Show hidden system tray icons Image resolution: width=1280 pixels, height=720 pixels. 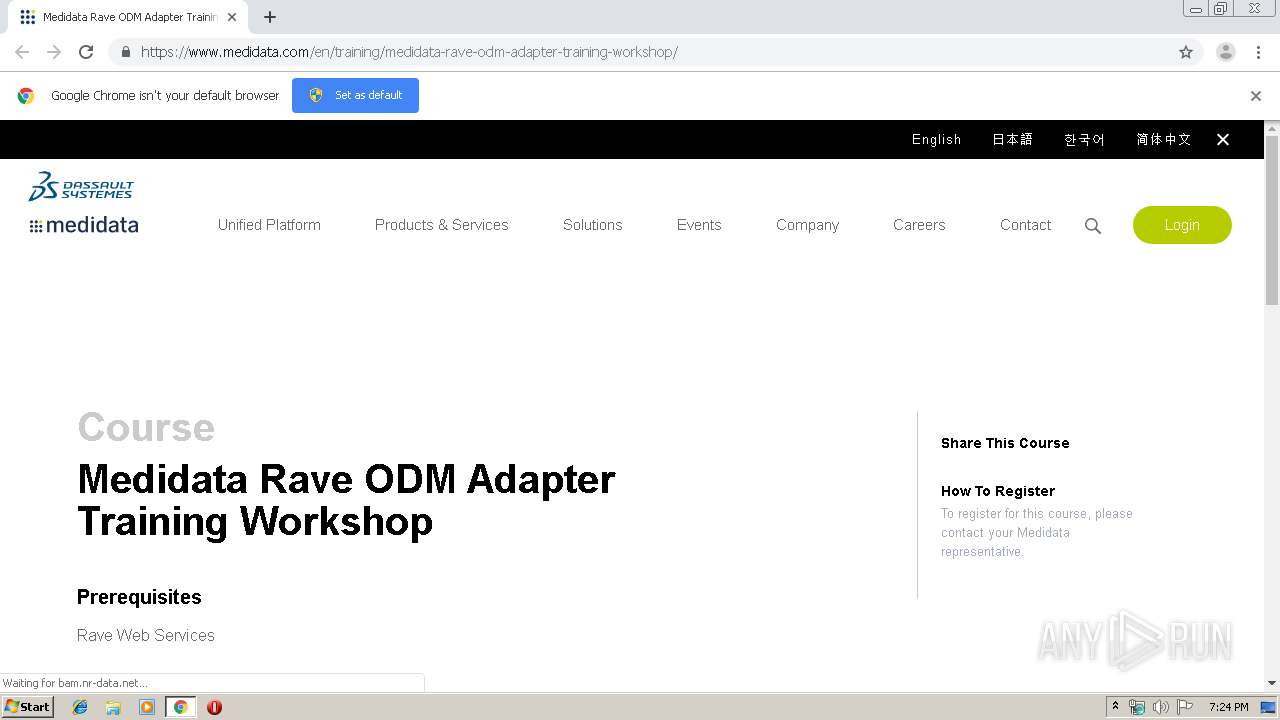click(x=1115, y=707)
